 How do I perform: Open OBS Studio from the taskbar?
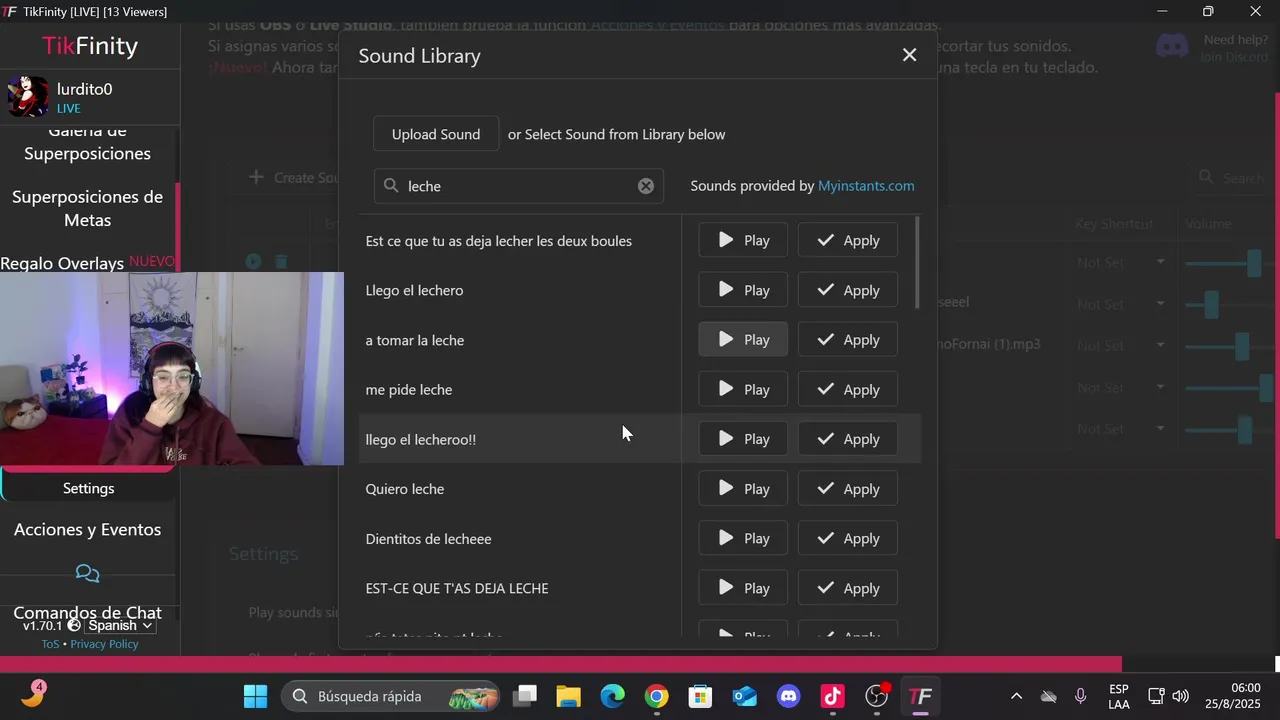(877, 696)
